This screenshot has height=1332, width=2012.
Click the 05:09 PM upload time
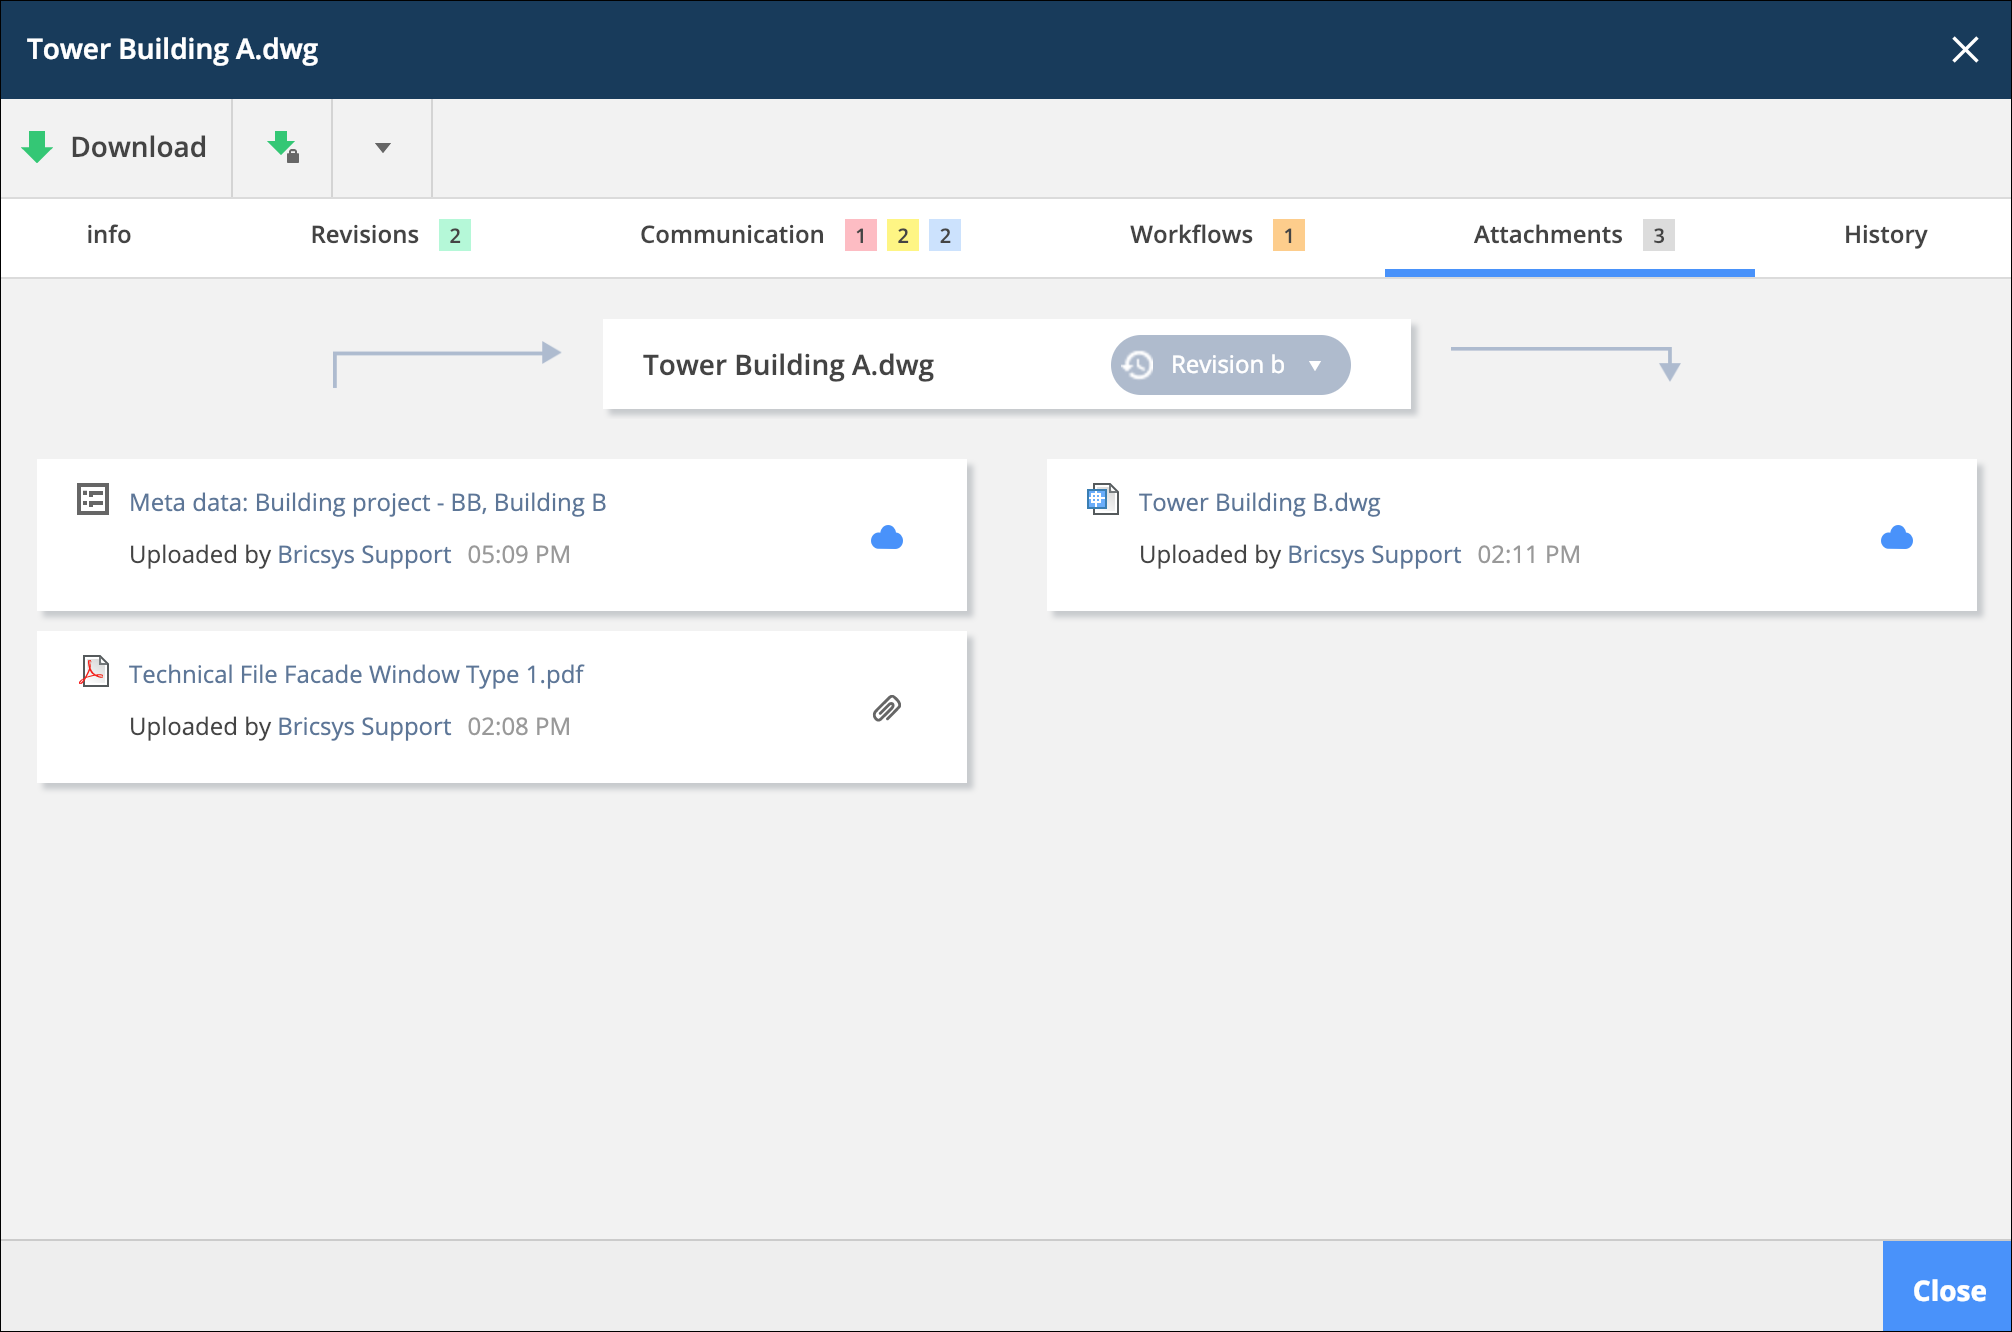pyautogui.click(x=519, y=555)
